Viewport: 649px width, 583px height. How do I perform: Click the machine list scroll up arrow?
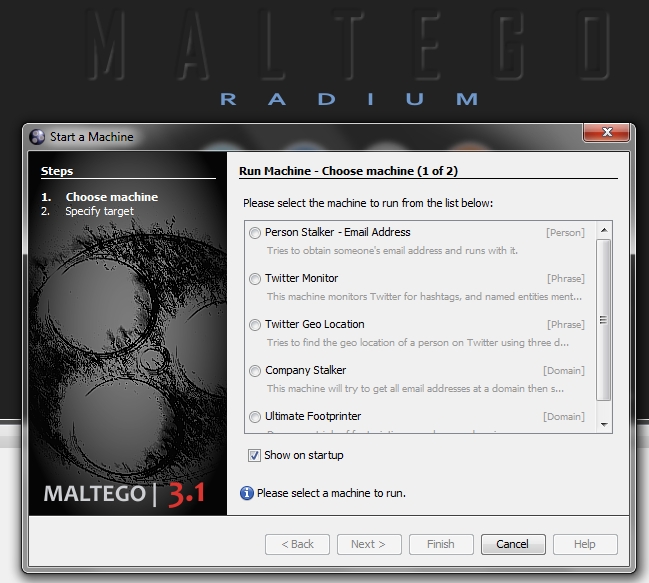click(x=603, y=232)
